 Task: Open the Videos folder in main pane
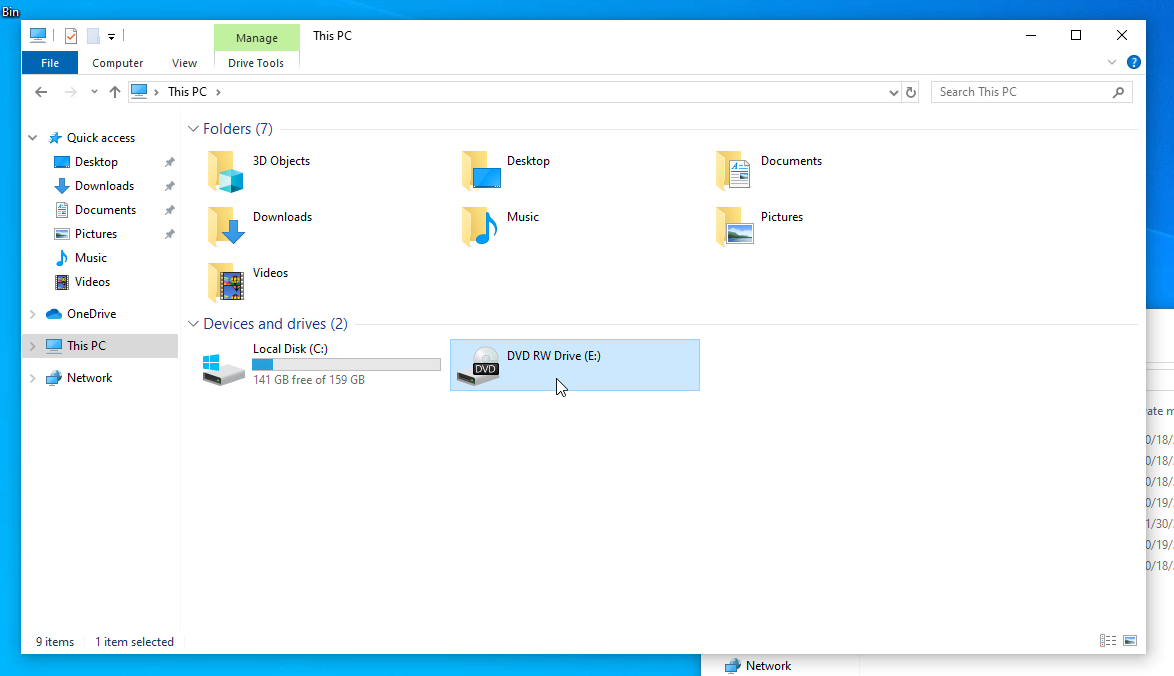tap(226, 283)
